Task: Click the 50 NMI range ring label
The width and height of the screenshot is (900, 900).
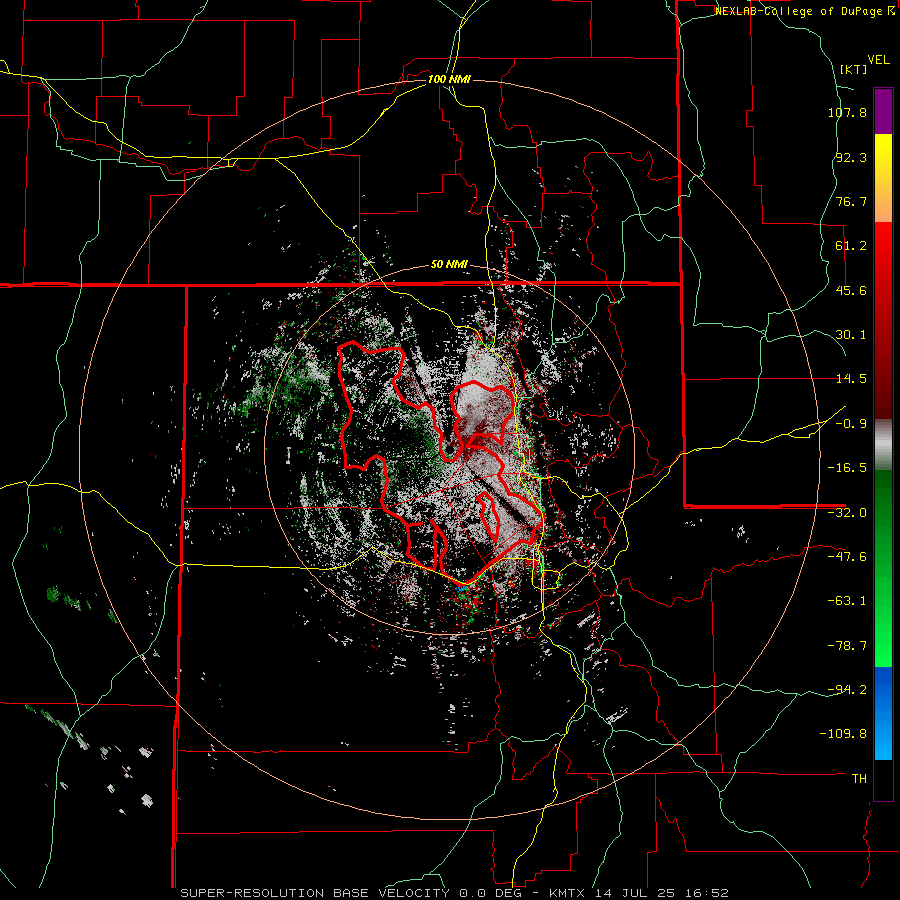Action: (x=449, y=265)
